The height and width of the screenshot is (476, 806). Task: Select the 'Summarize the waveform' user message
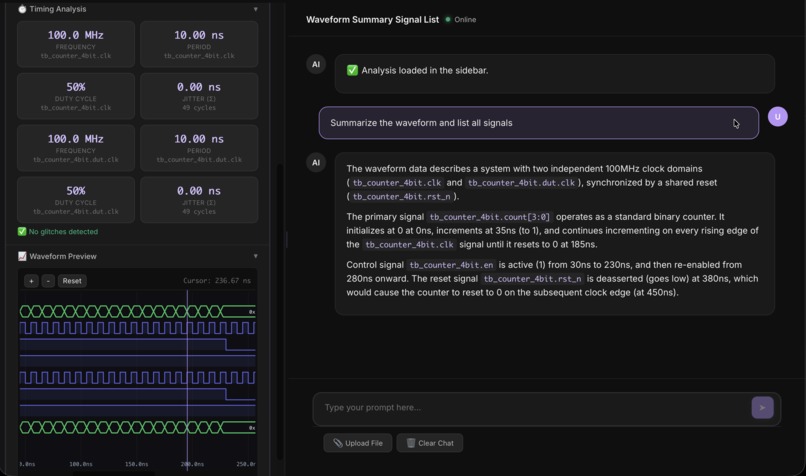(539, 123)
